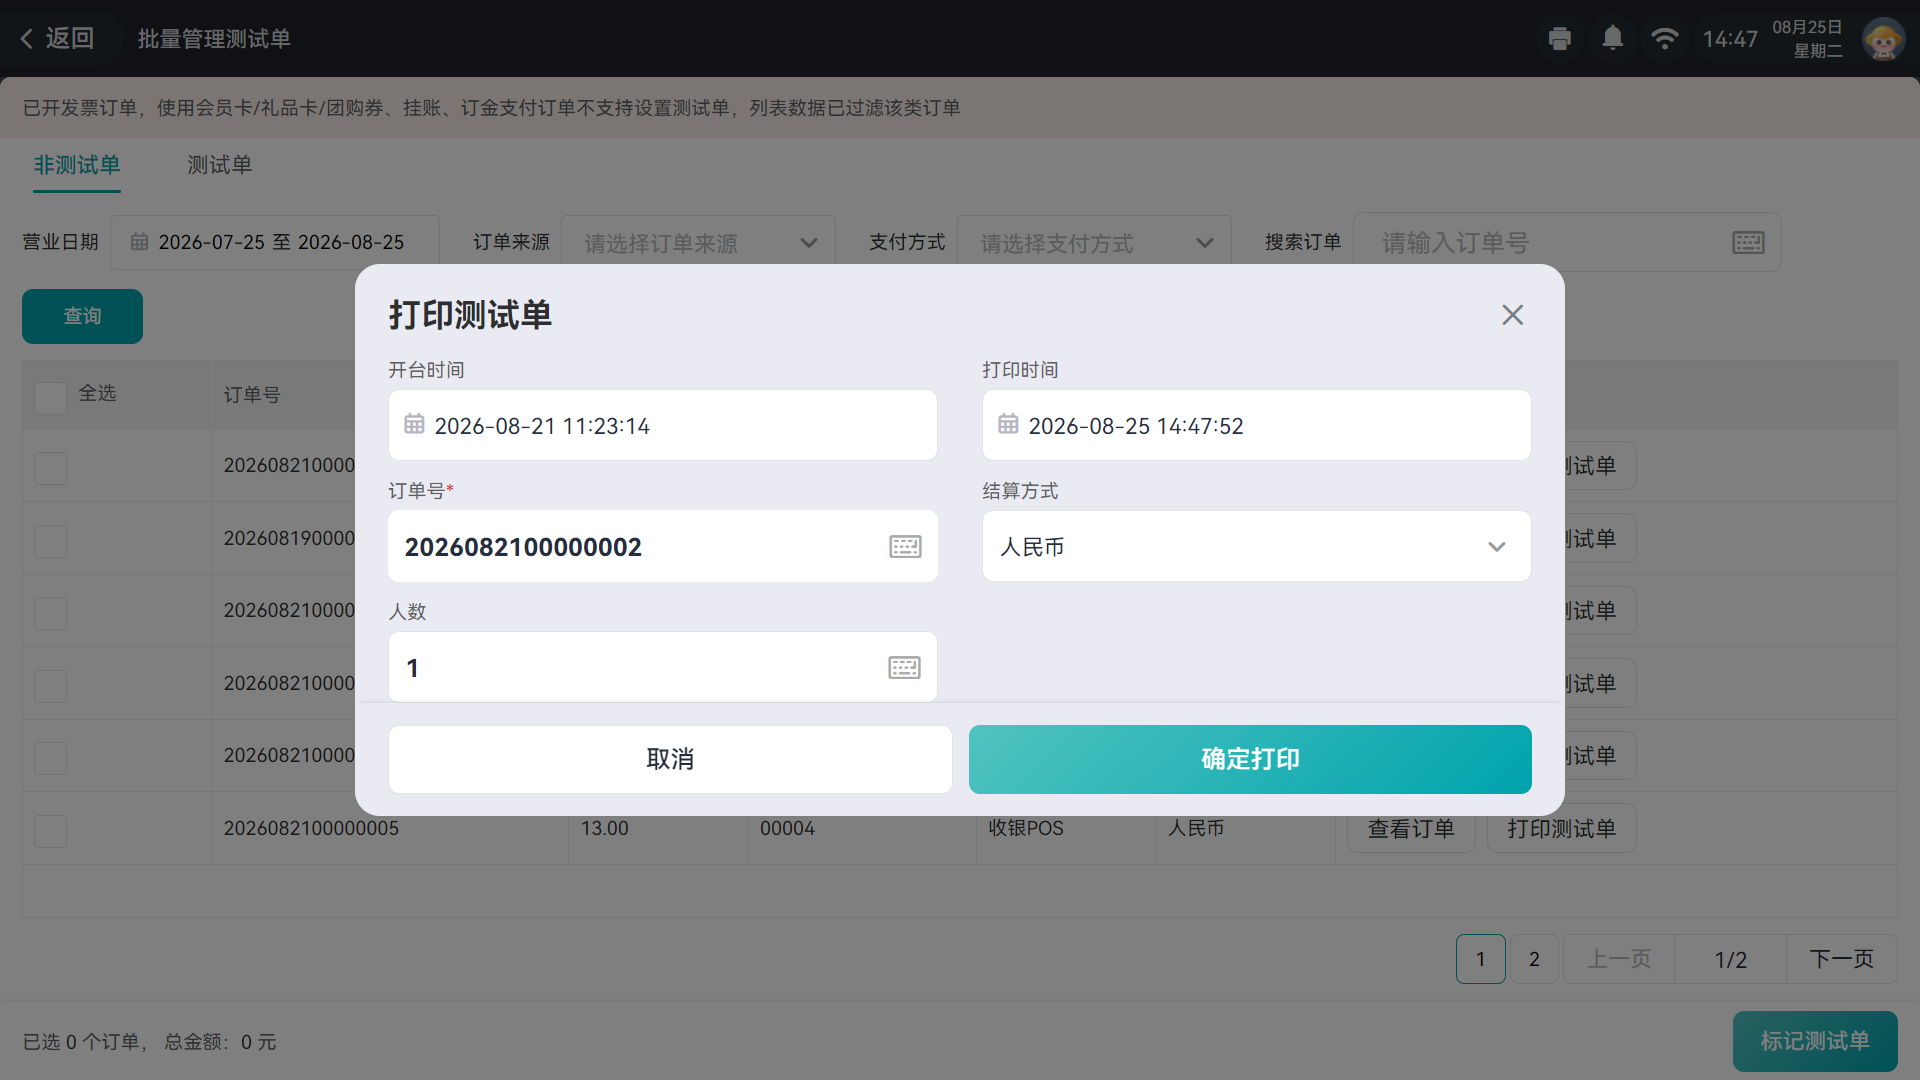Click the 上一页 pagination button

(x=1619, y=959)
